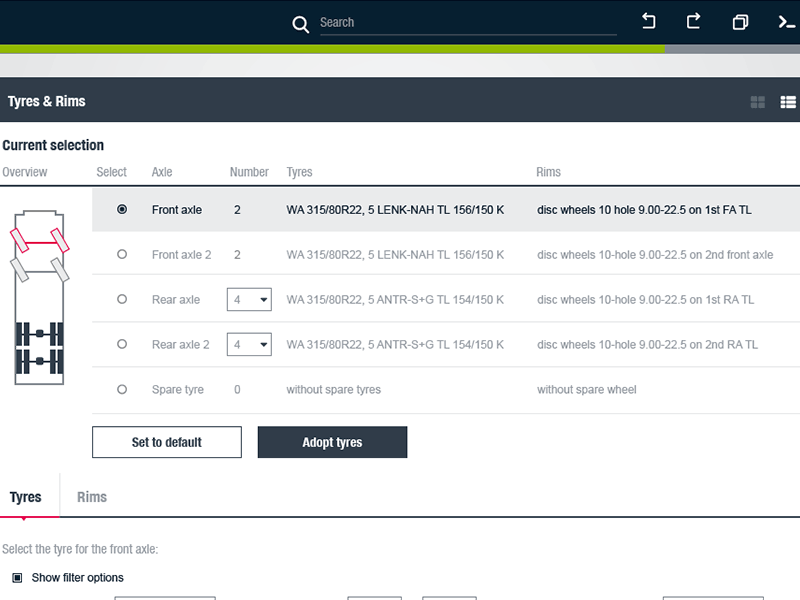Select the Front axle 2 radio button
800x600 pixels.
122,254
